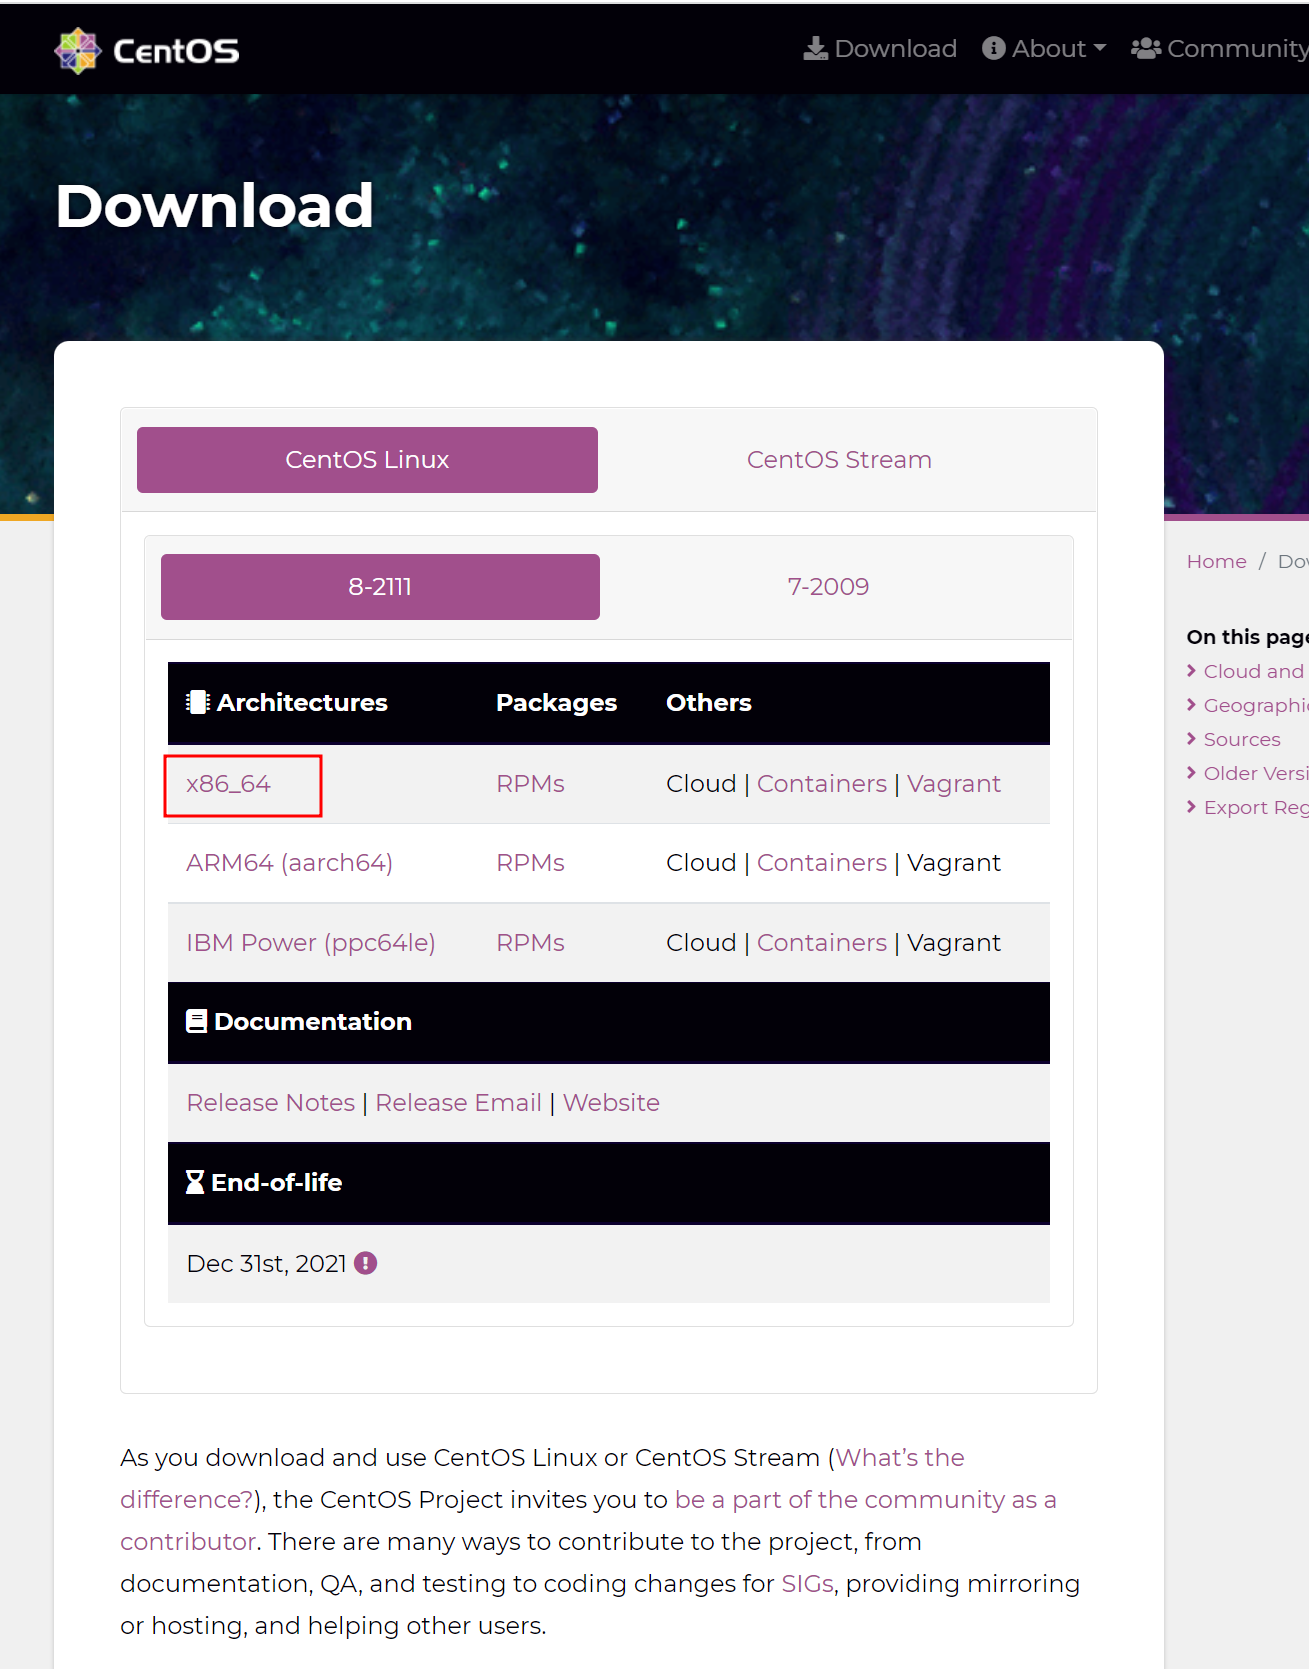The width and height of the screenshot is (1309, 1669).
Task: Open the SIGs link in paragraph
Action: tap(807, 1584)
